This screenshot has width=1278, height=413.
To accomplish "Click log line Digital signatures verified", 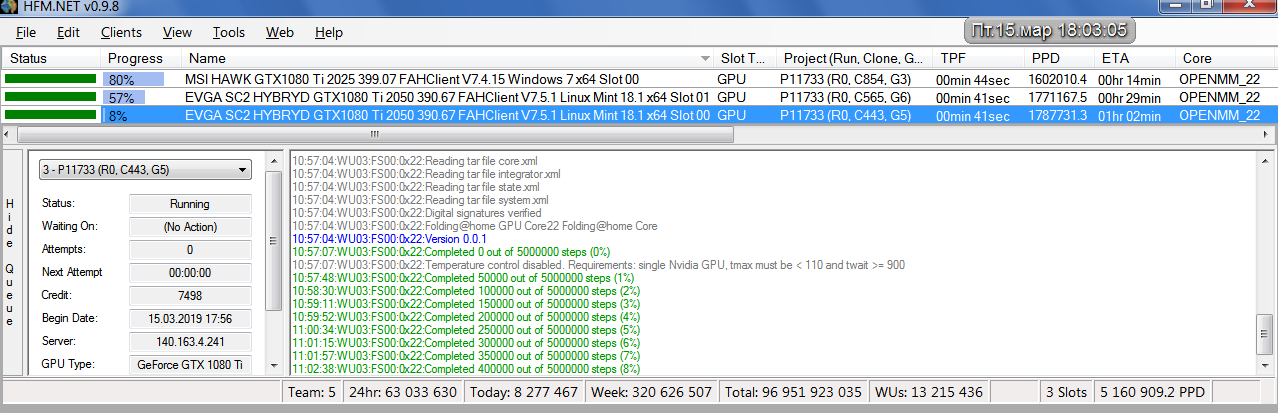I will pos(416,213).
